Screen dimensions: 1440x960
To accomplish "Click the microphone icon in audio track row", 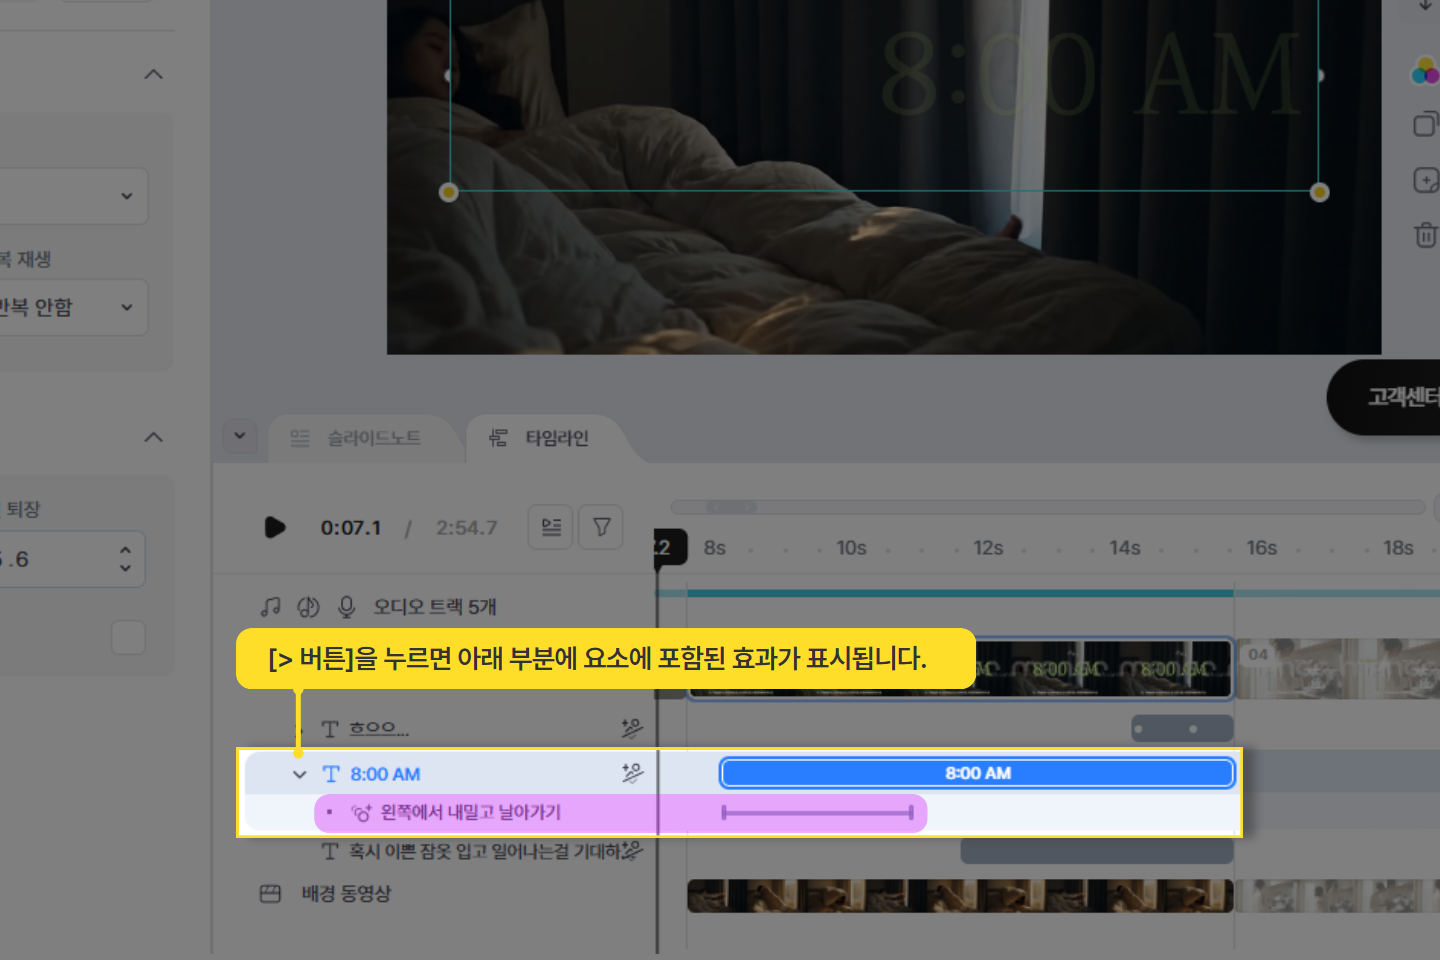I will 346,607.
